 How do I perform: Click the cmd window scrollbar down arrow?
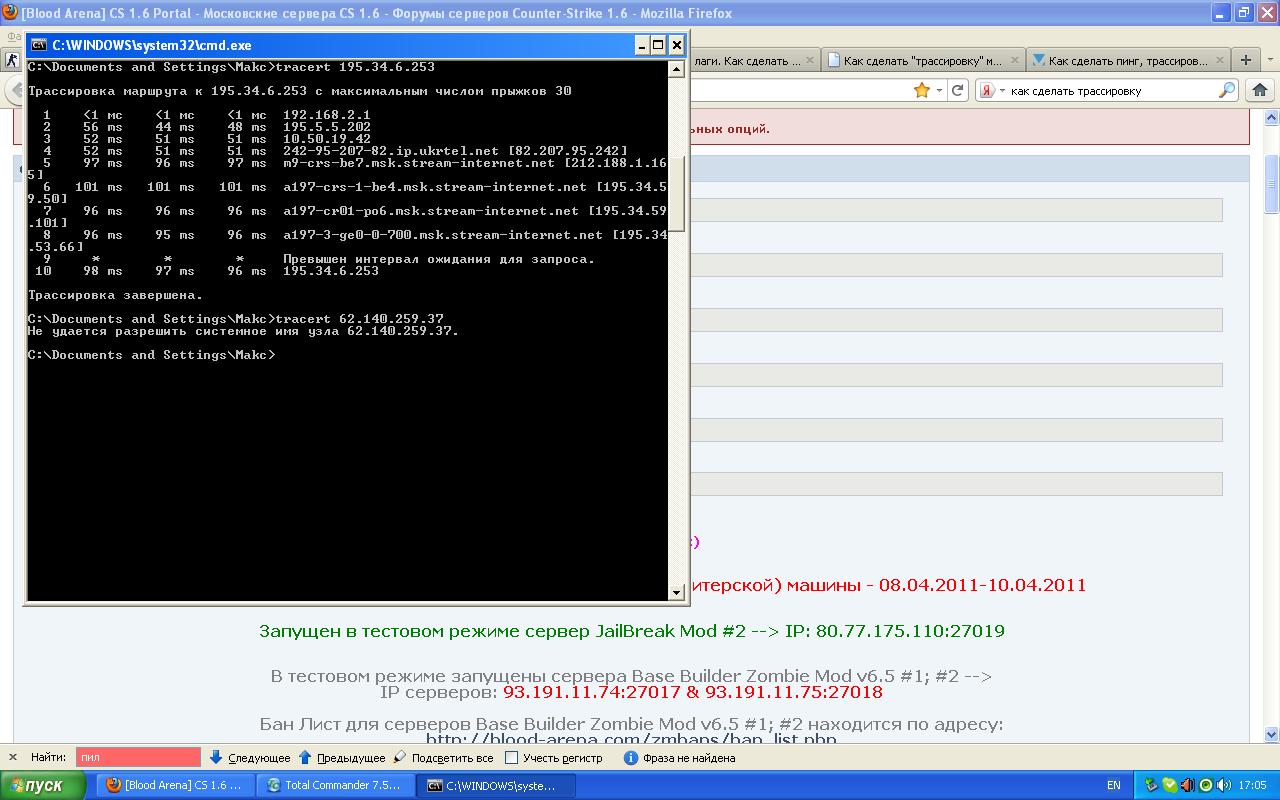[x=676, y=592]
